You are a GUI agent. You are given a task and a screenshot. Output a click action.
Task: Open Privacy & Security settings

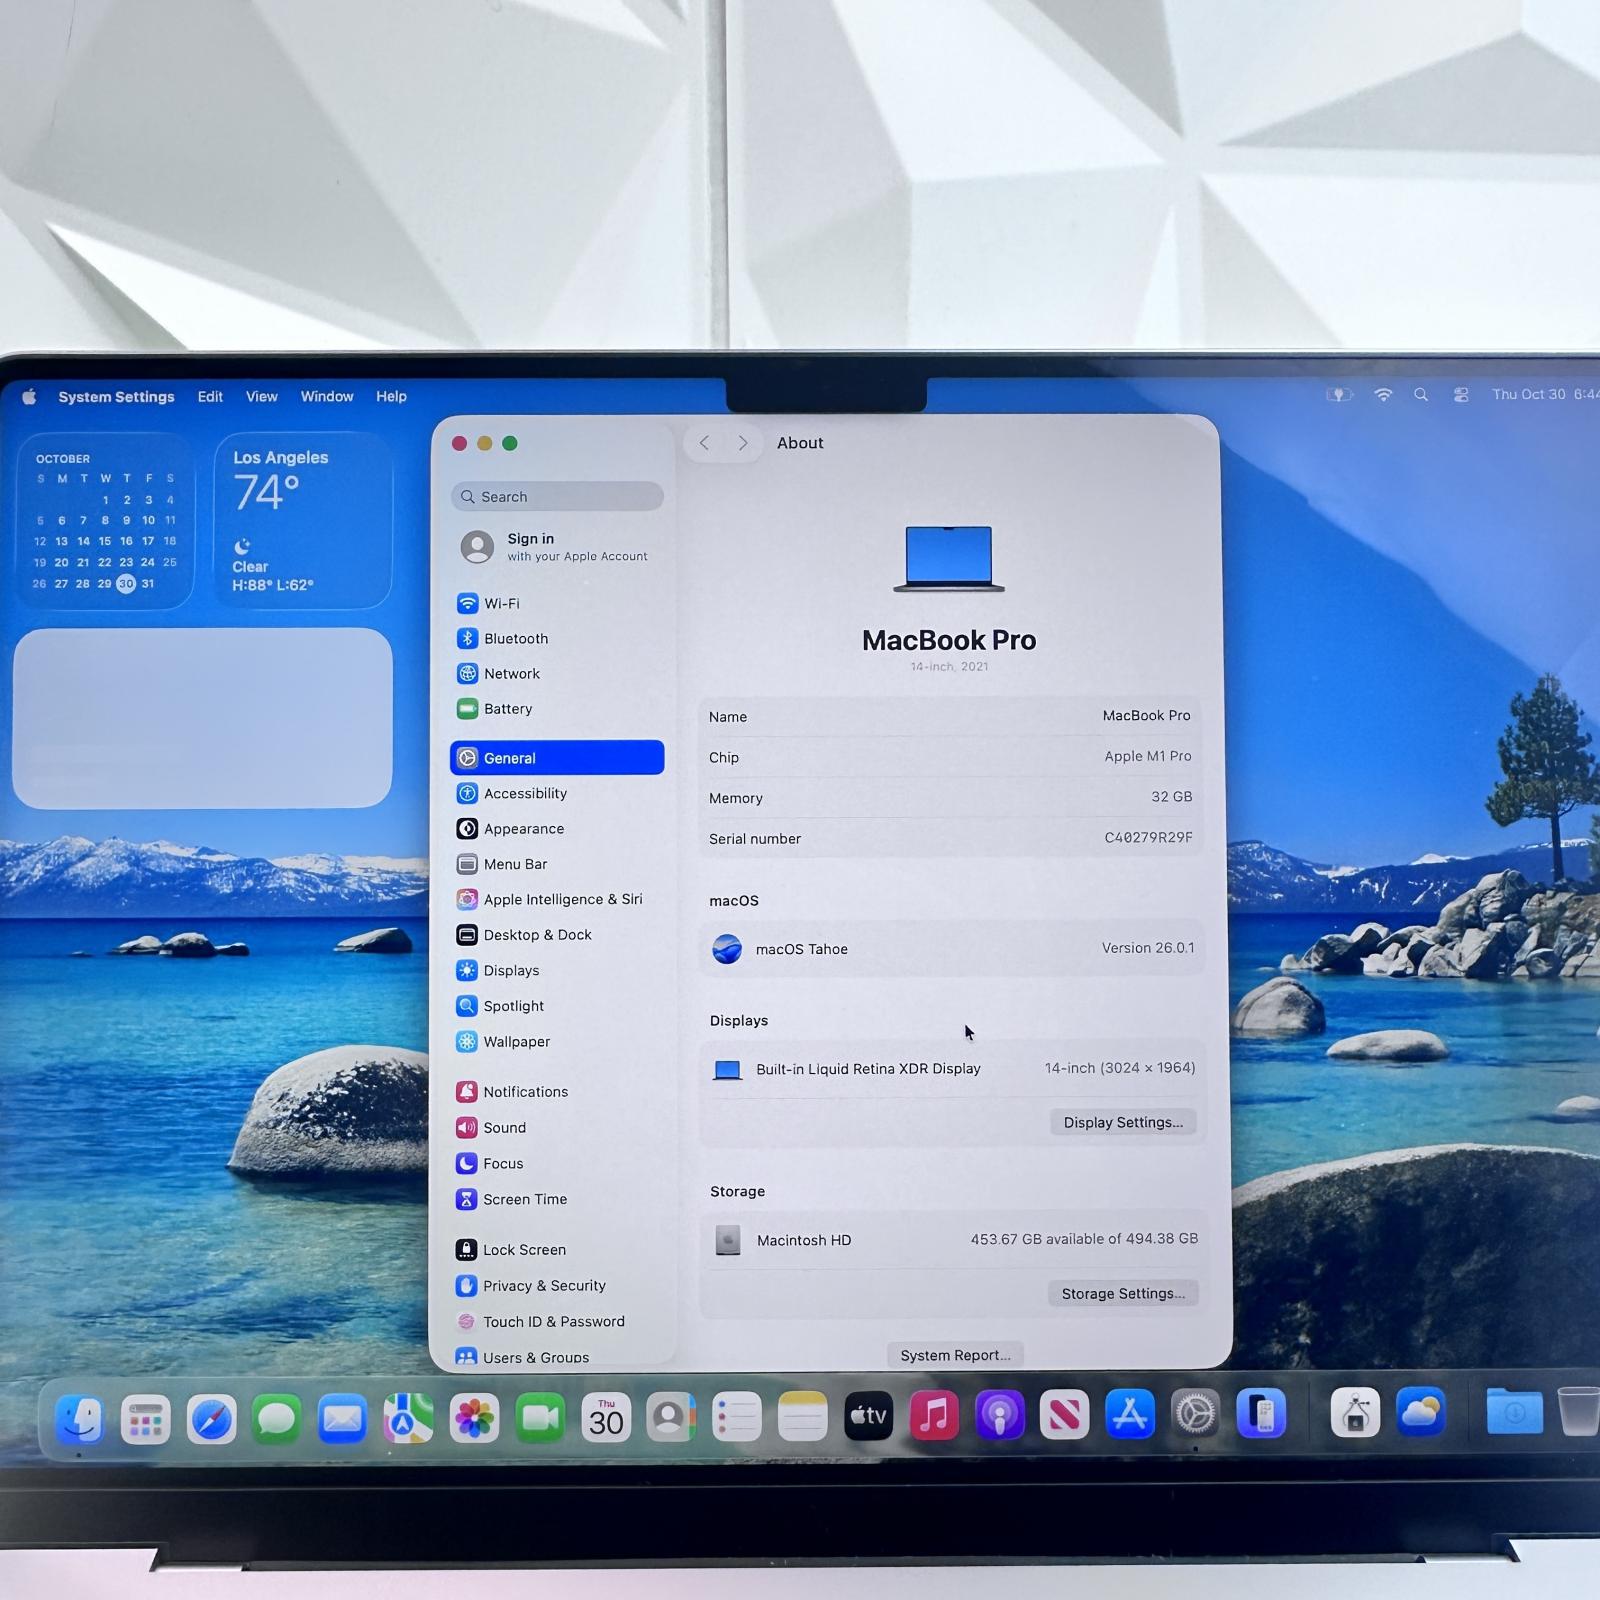544,1285
